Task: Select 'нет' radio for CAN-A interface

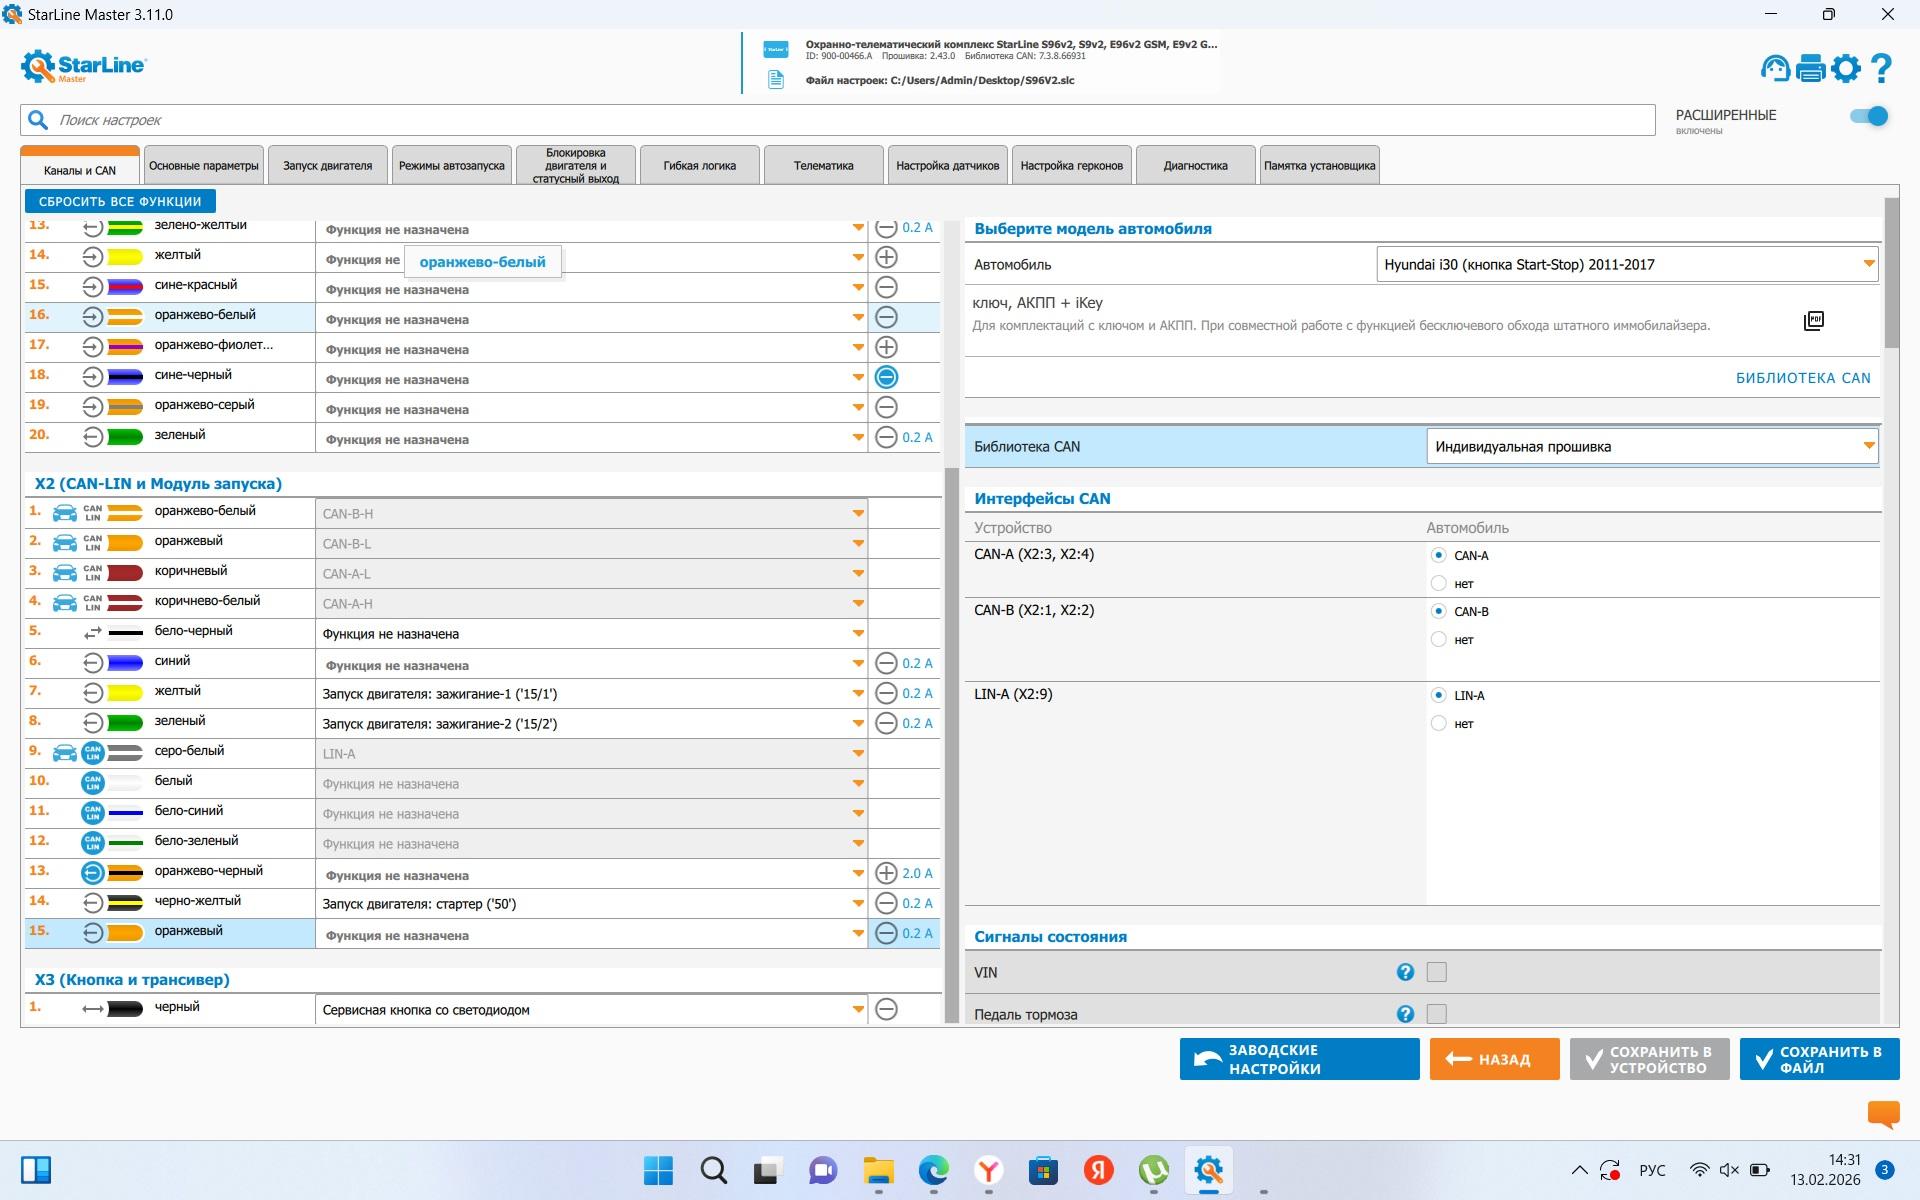Action: 1439,583
